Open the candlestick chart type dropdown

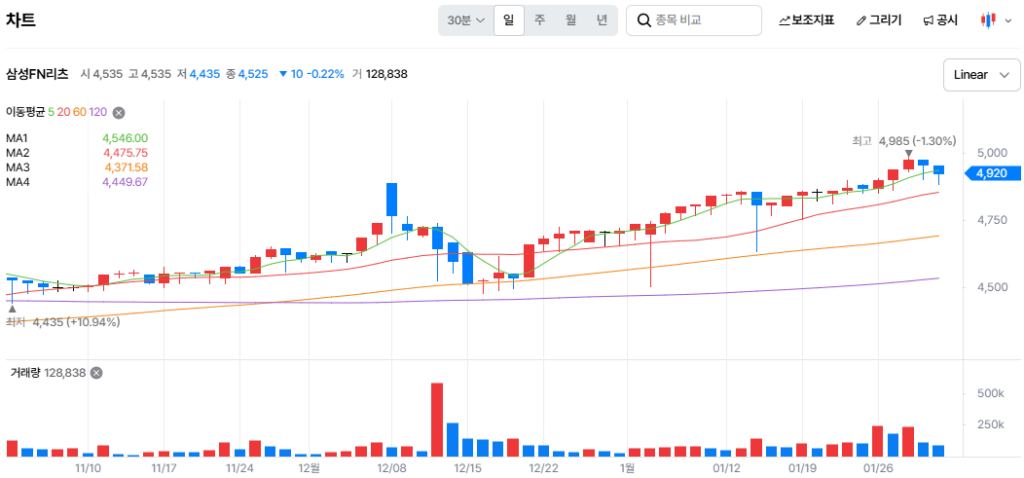[996, 20]
